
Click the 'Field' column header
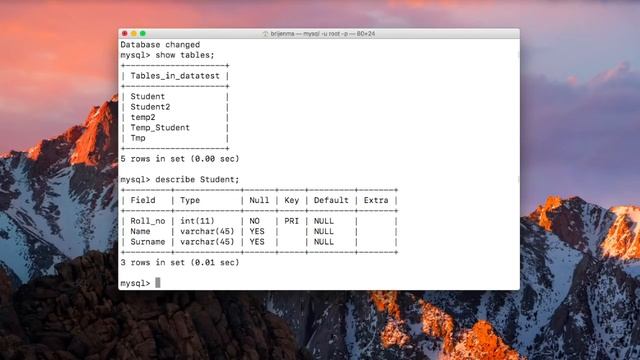coord(143,200)
